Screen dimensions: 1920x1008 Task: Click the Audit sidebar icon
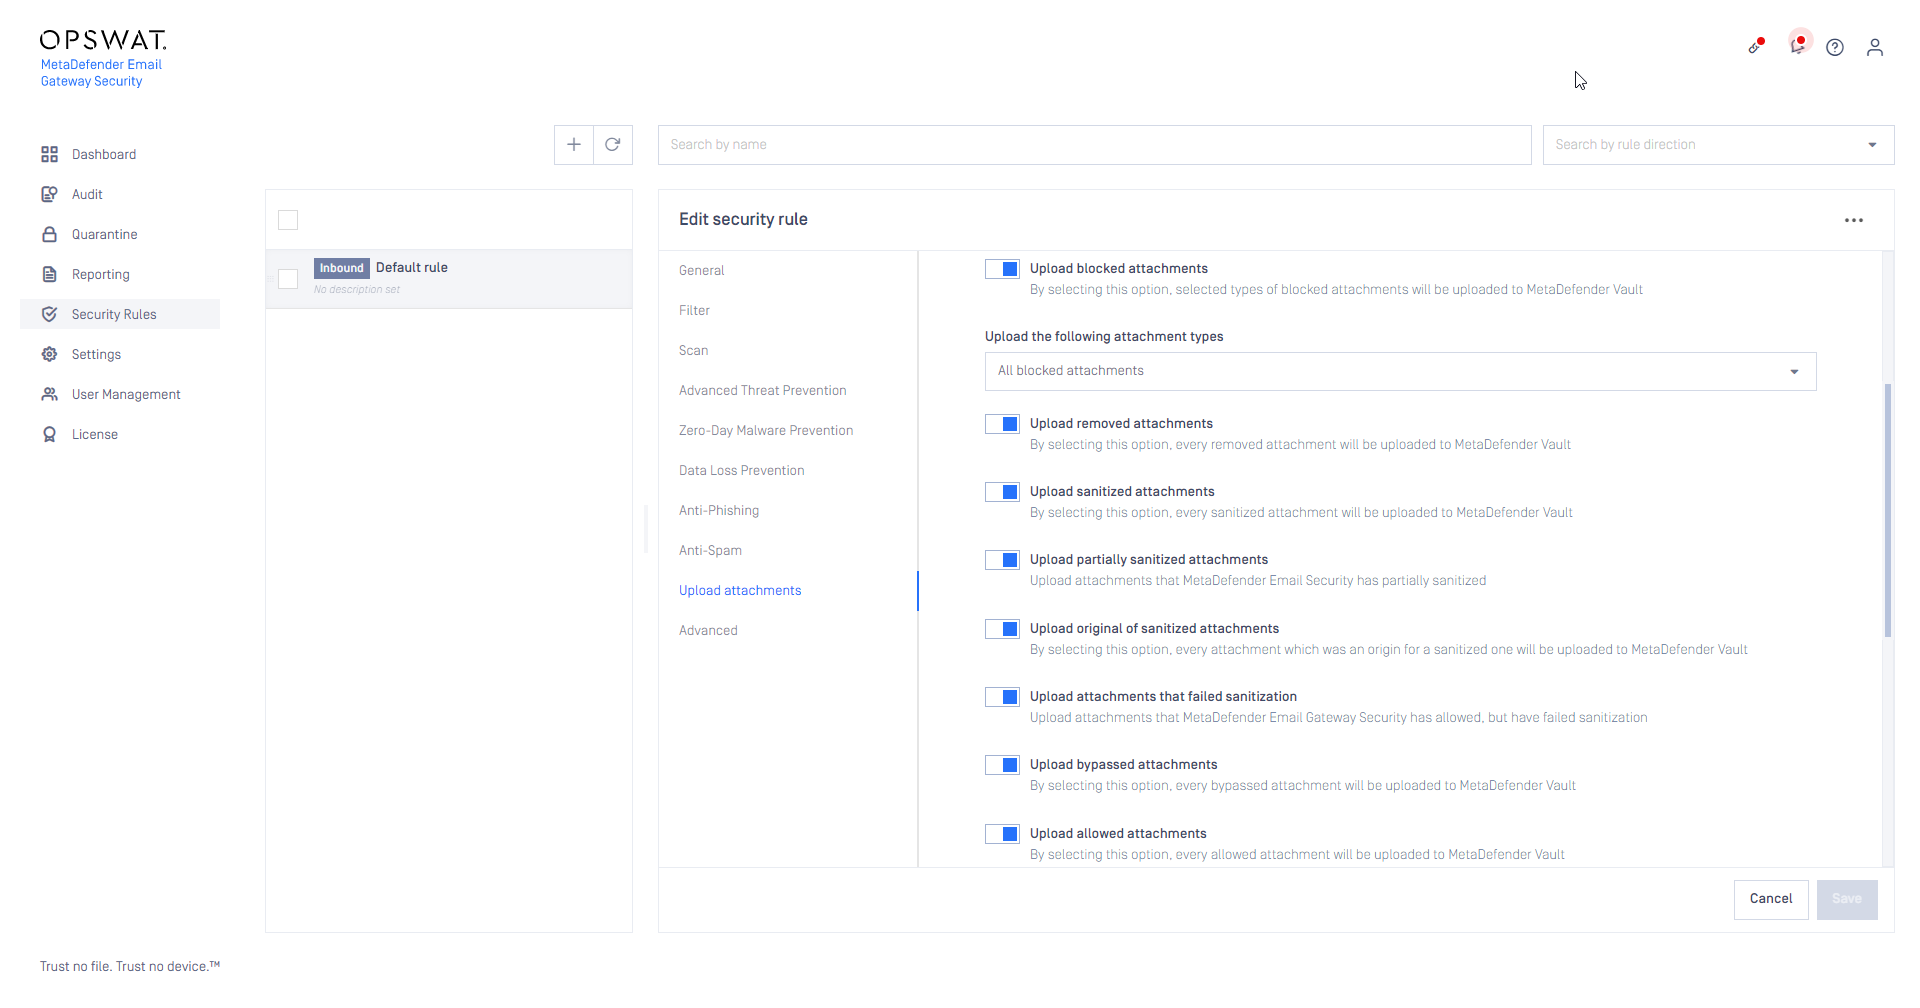(49, 194)
